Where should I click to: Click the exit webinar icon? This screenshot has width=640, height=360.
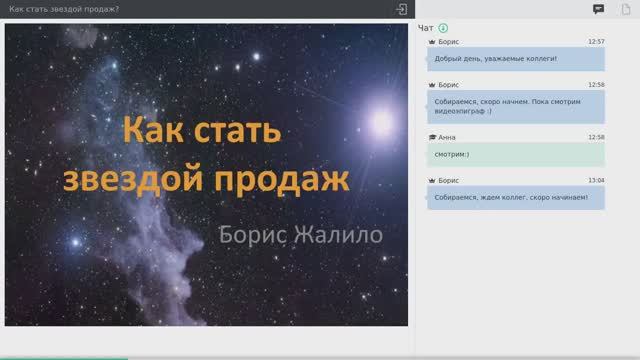coord(401,9)
